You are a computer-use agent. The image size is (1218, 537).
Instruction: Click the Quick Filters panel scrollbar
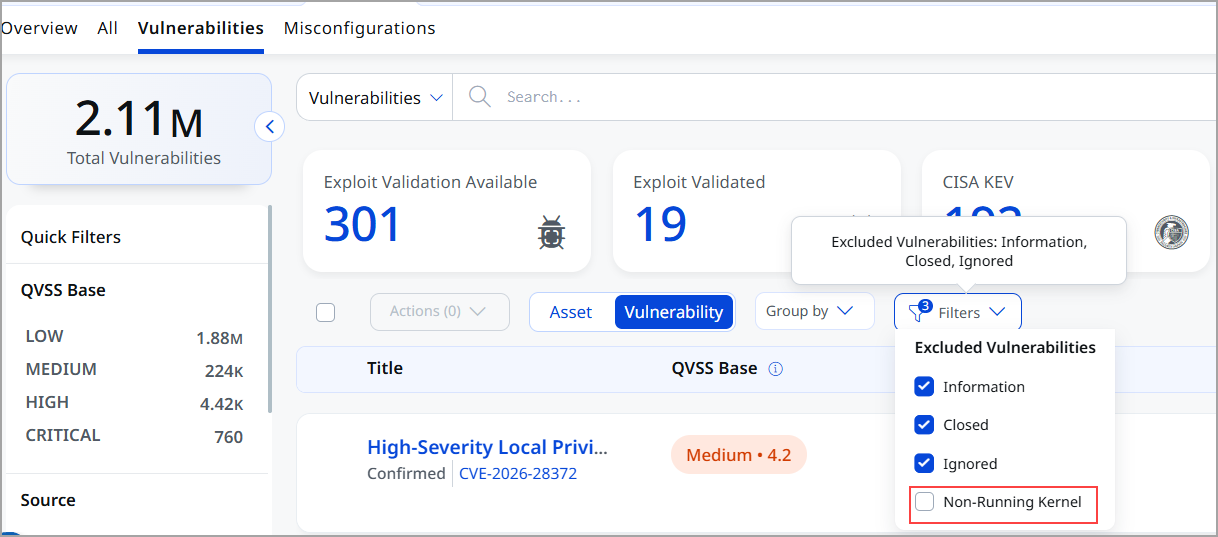click(268, 310)
